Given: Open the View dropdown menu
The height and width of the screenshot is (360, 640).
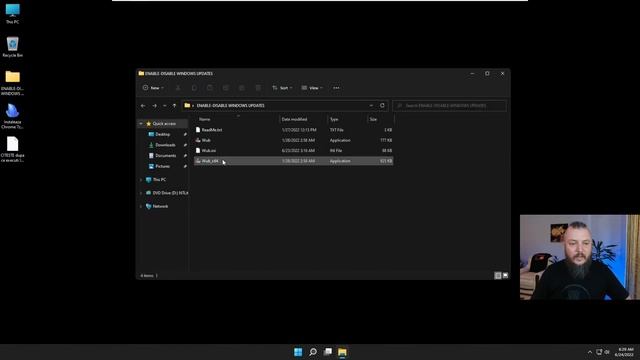Looking at the screenshot, I should coord(312,88).
